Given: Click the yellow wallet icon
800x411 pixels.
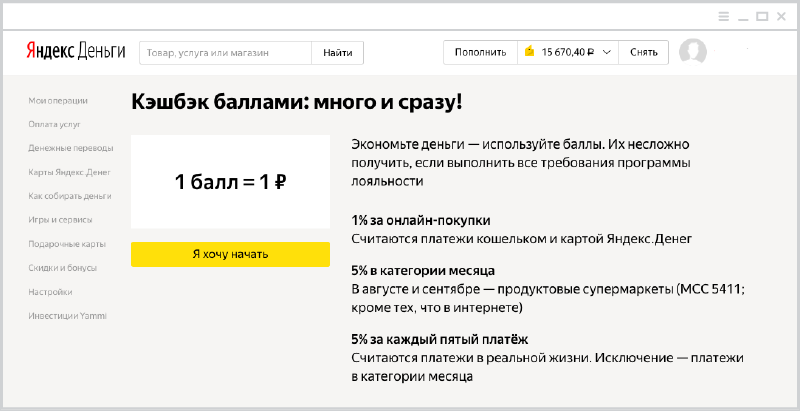Looking at the screenshot, I should [530, 51].
